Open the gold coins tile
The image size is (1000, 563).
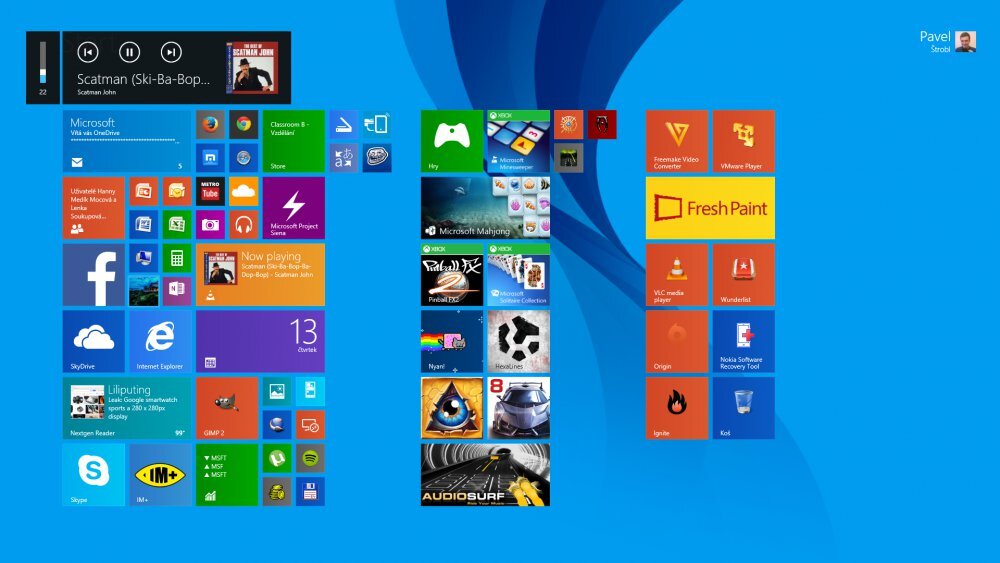tap(277, 492)
